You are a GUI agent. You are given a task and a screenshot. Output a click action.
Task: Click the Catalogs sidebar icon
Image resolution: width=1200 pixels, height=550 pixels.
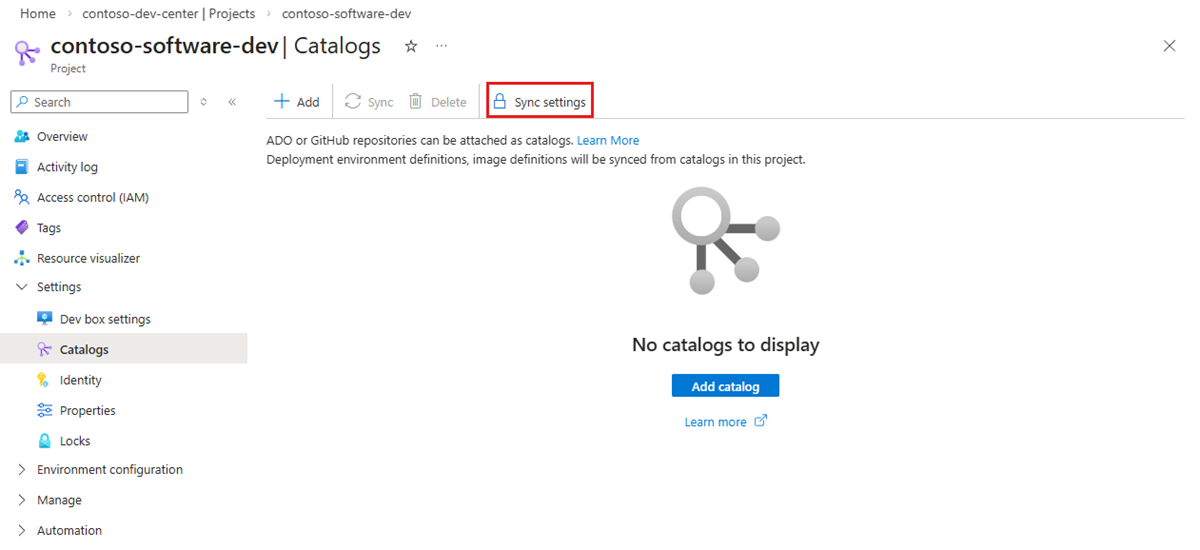[45, 350]
